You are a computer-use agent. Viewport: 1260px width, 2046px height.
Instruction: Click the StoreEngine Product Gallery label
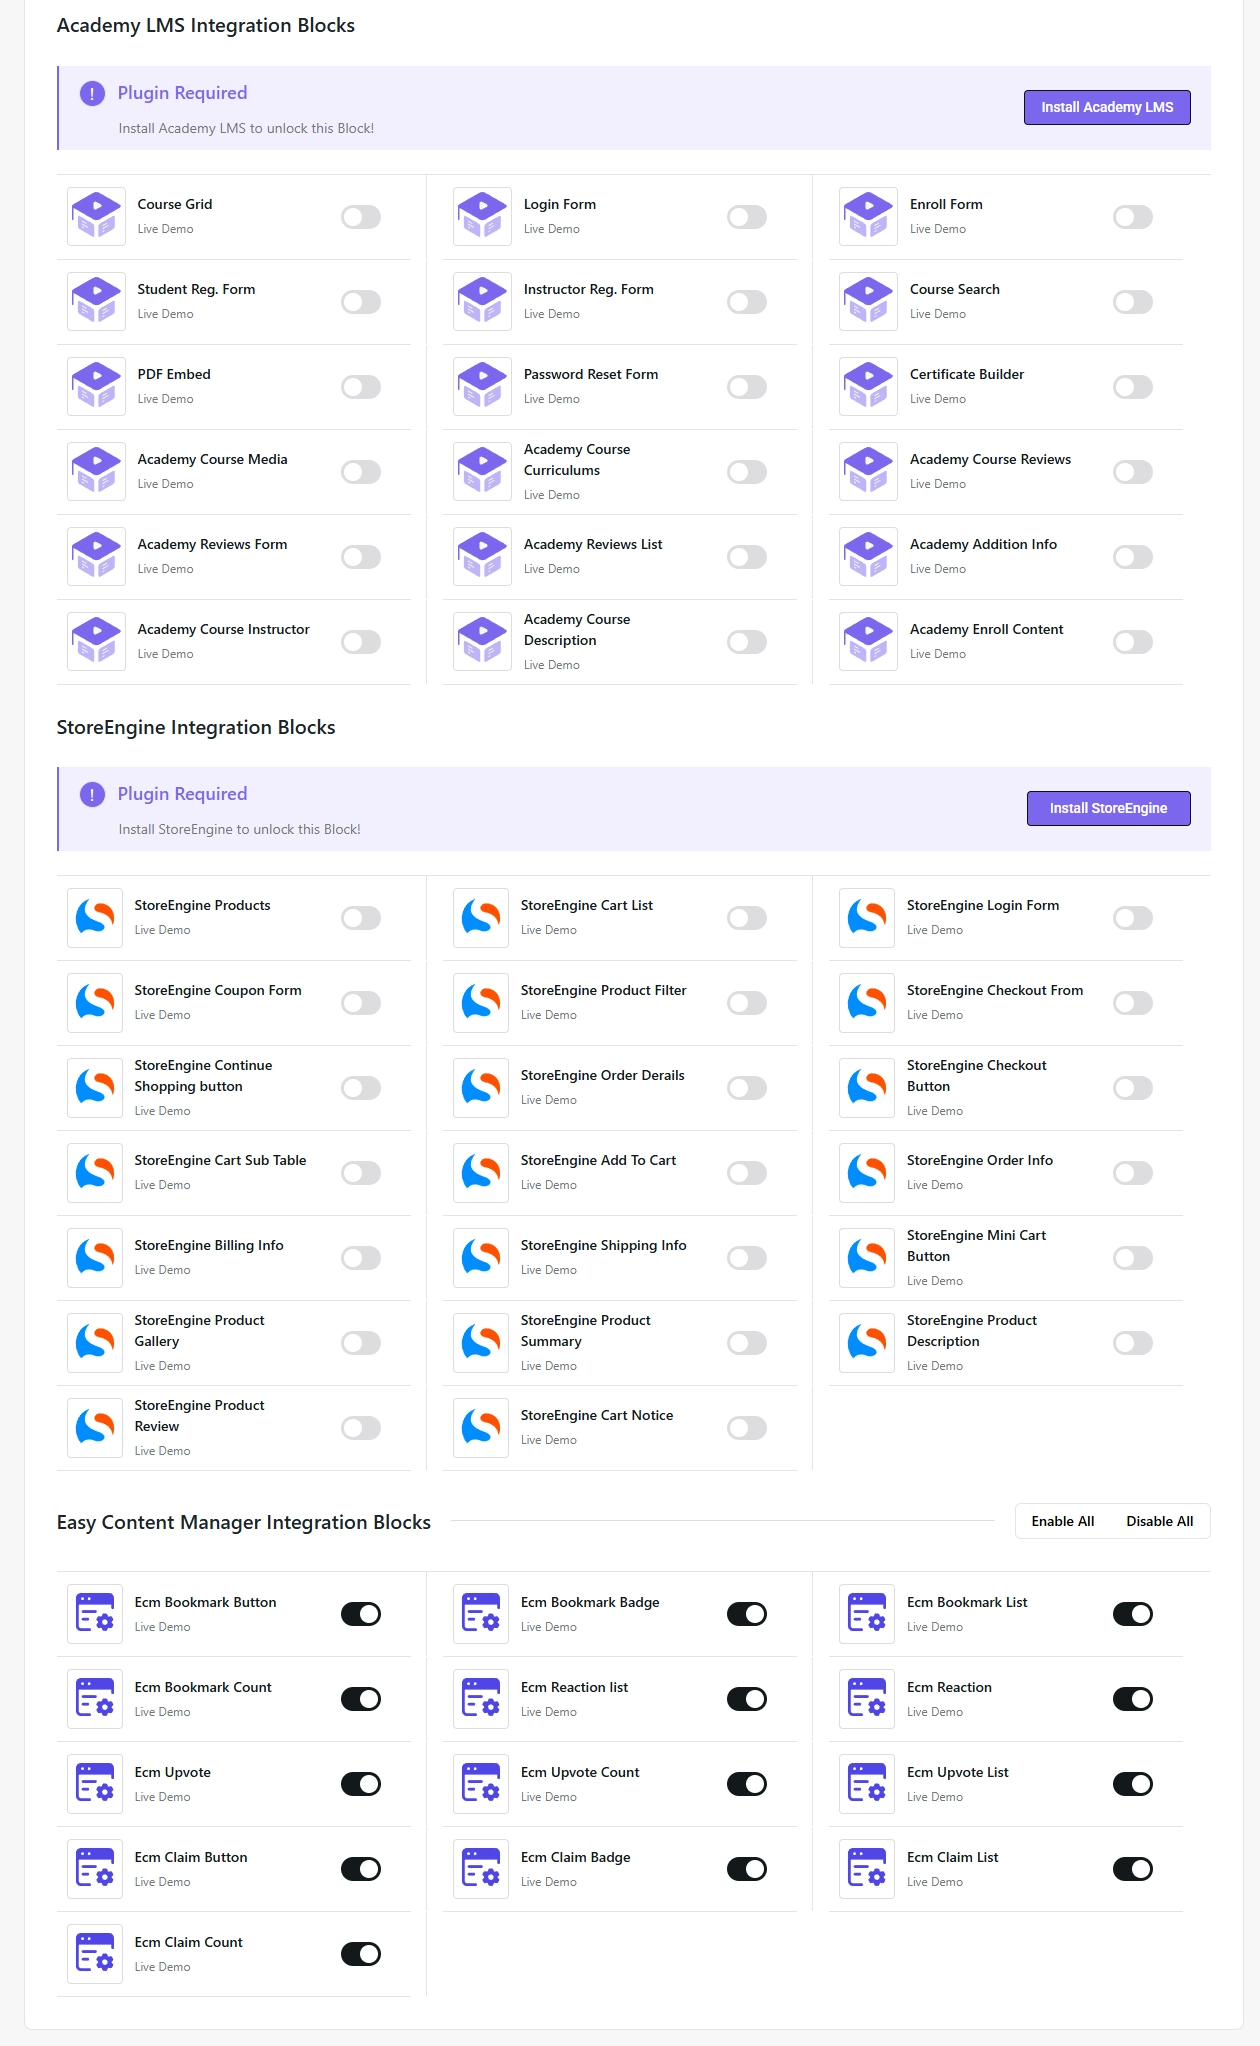pos(199,1331)
